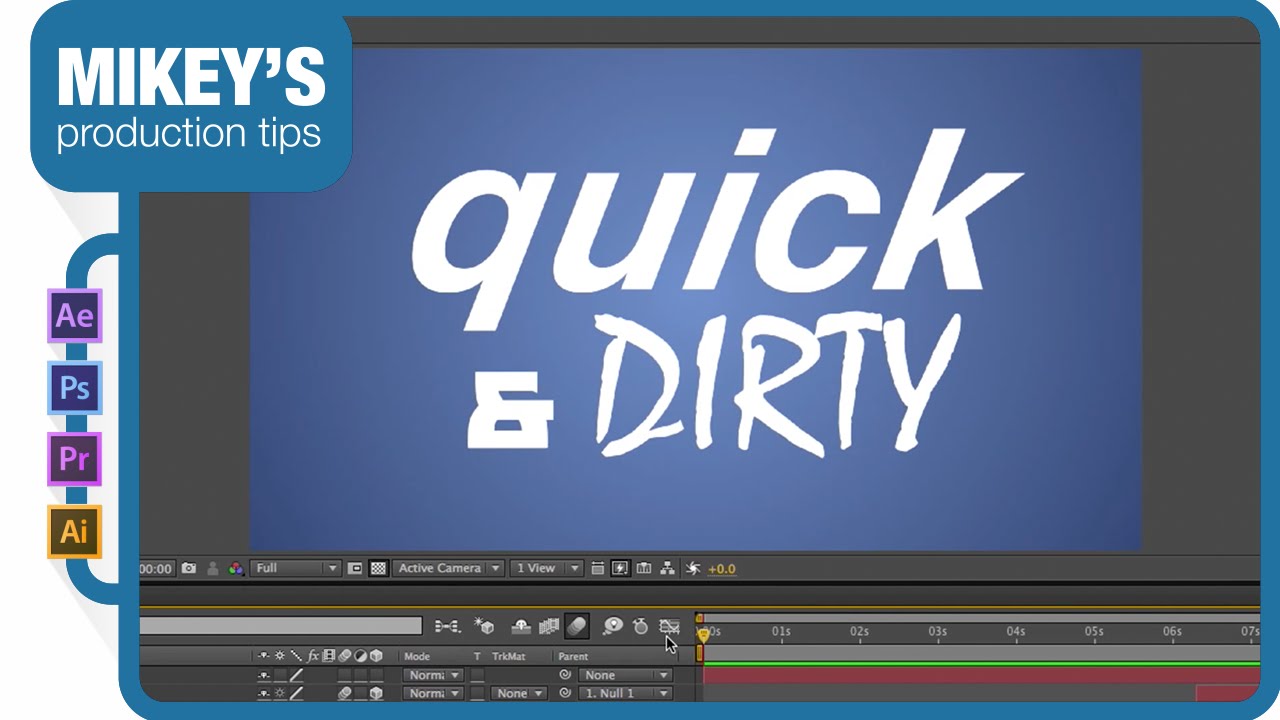Screen dimensions: 1280x720
Task: Toggle quality switch on Null 1 child layer
Action: click(296, 693)
